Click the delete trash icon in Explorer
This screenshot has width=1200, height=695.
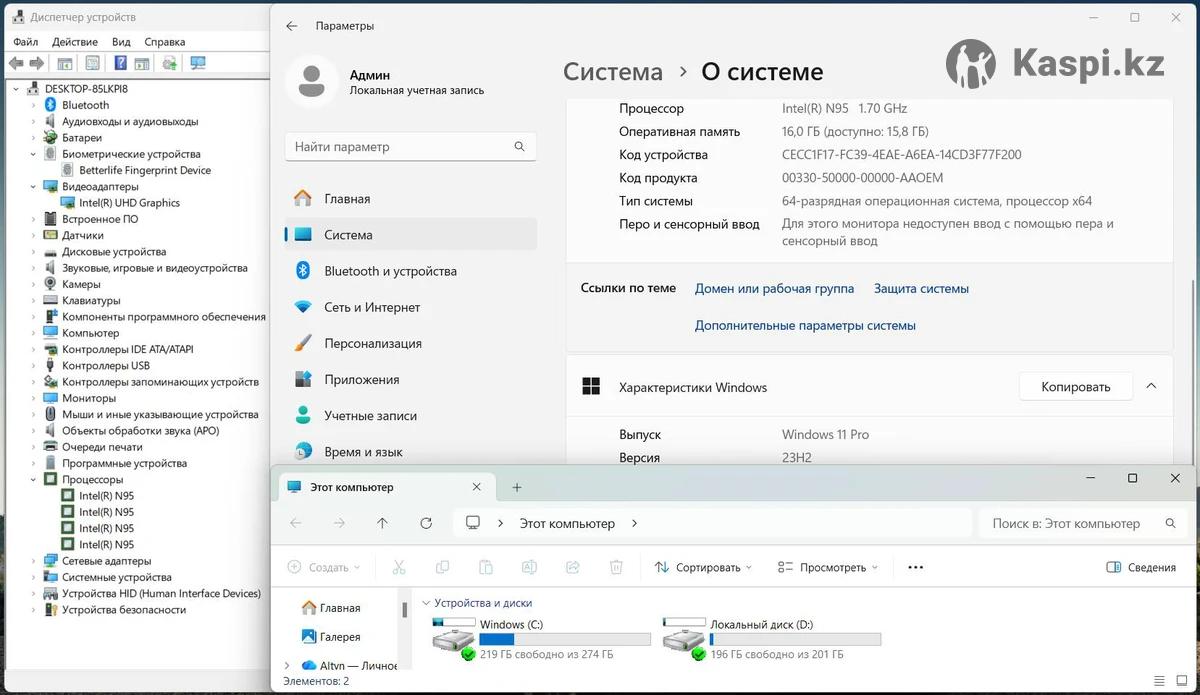pos(617,567)
